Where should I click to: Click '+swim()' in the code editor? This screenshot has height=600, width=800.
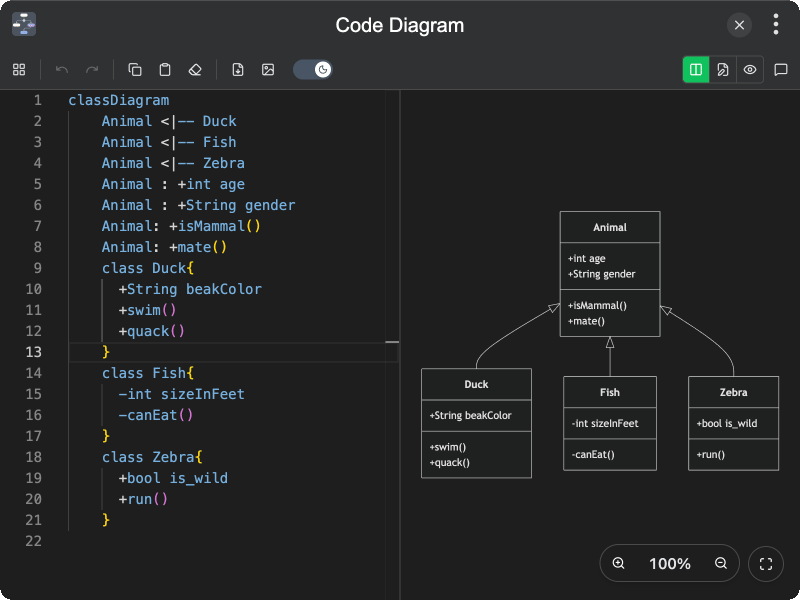pyautogui.click(x=147, y=310)
